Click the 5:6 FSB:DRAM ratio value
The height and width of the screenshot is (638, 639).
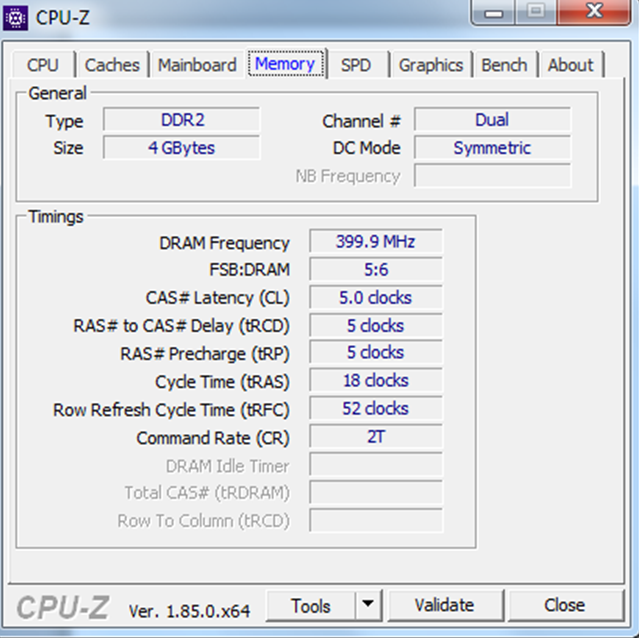coord(376,269)
